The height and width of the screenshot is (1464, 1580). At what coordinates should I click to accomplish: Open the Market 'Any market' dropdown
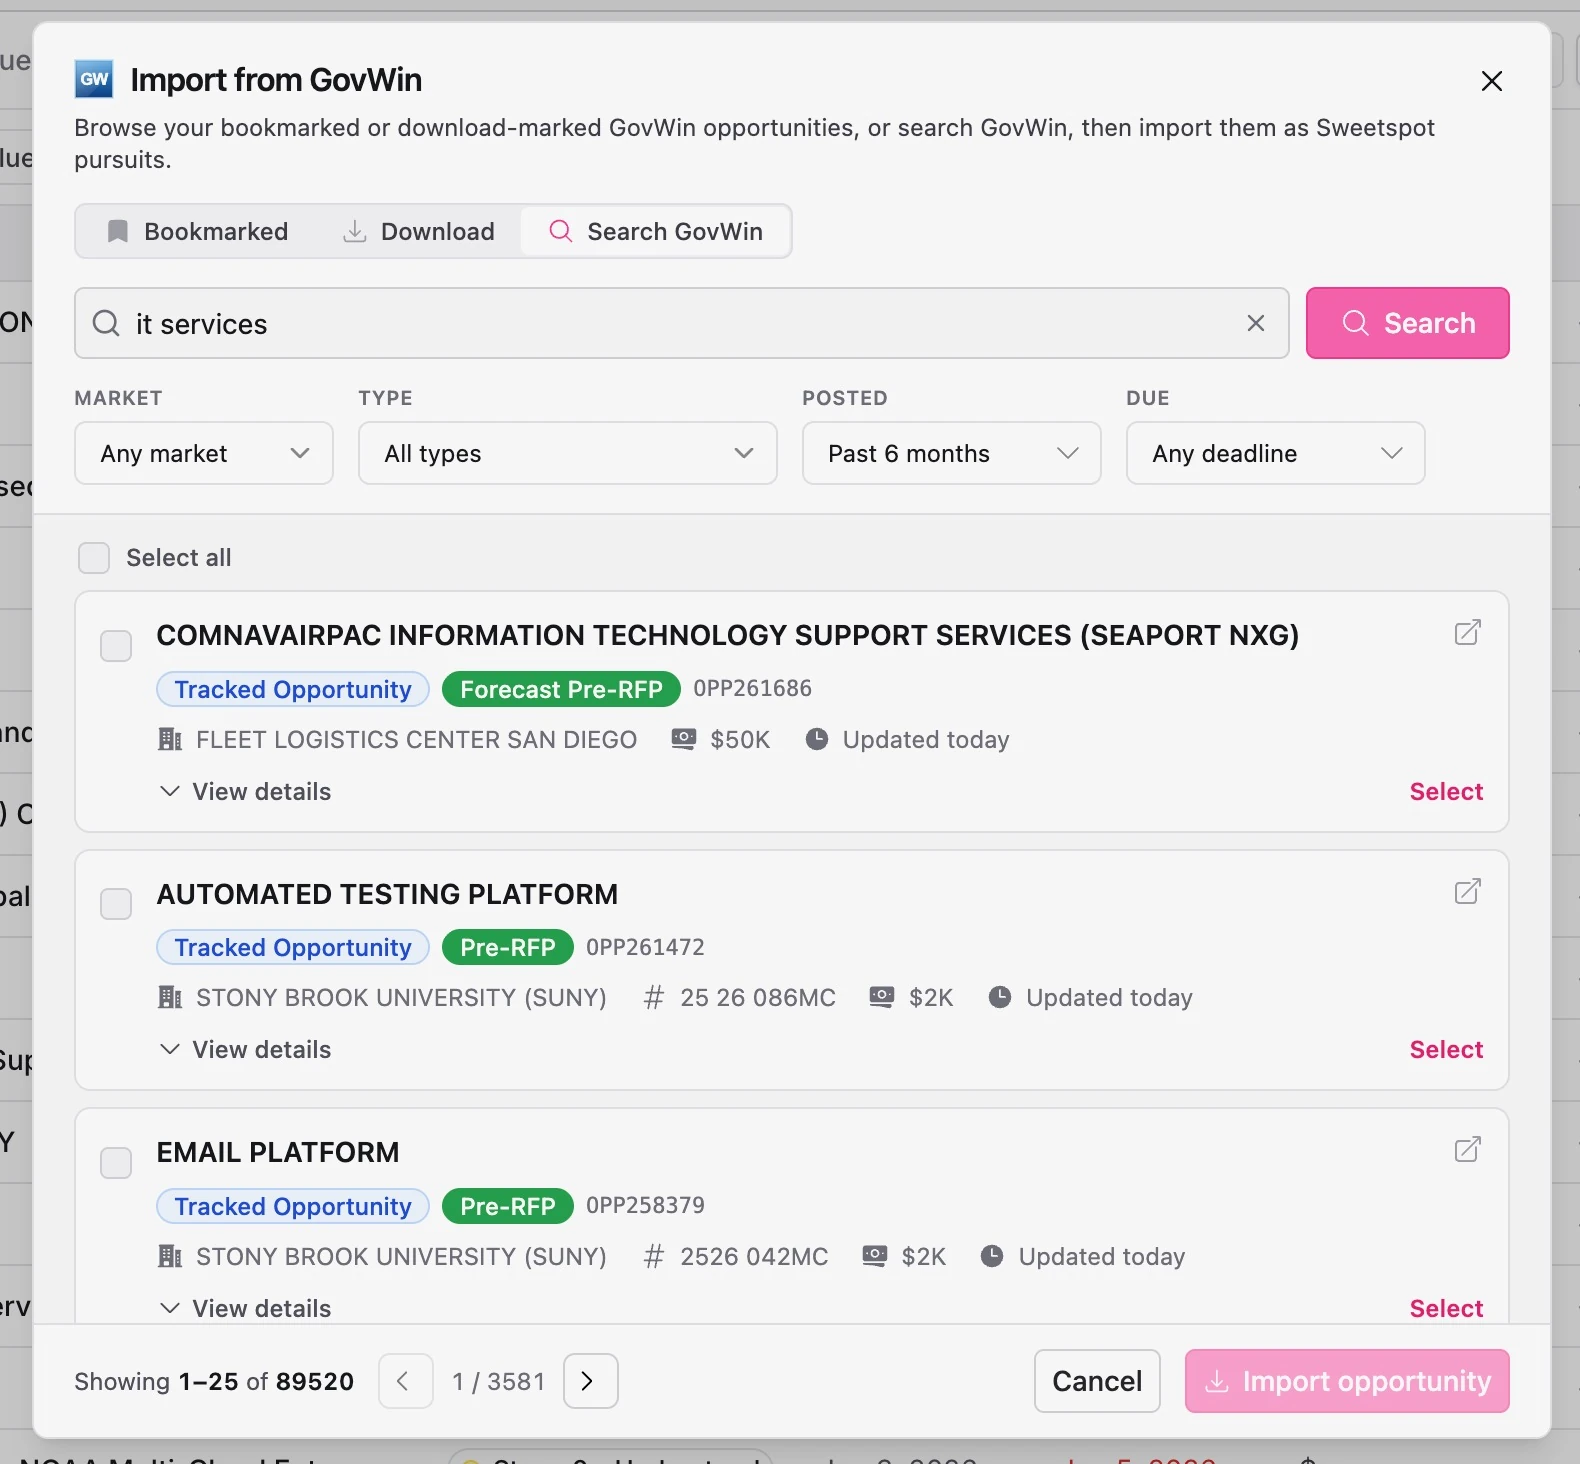click(204, 453)
